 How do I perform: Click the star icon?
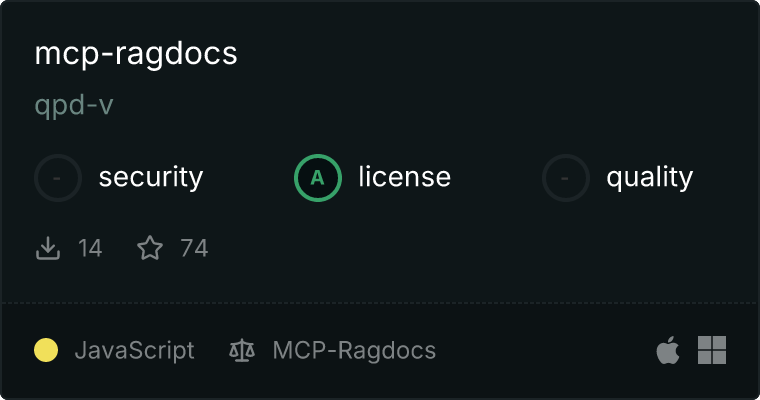(x=150, y=248)
